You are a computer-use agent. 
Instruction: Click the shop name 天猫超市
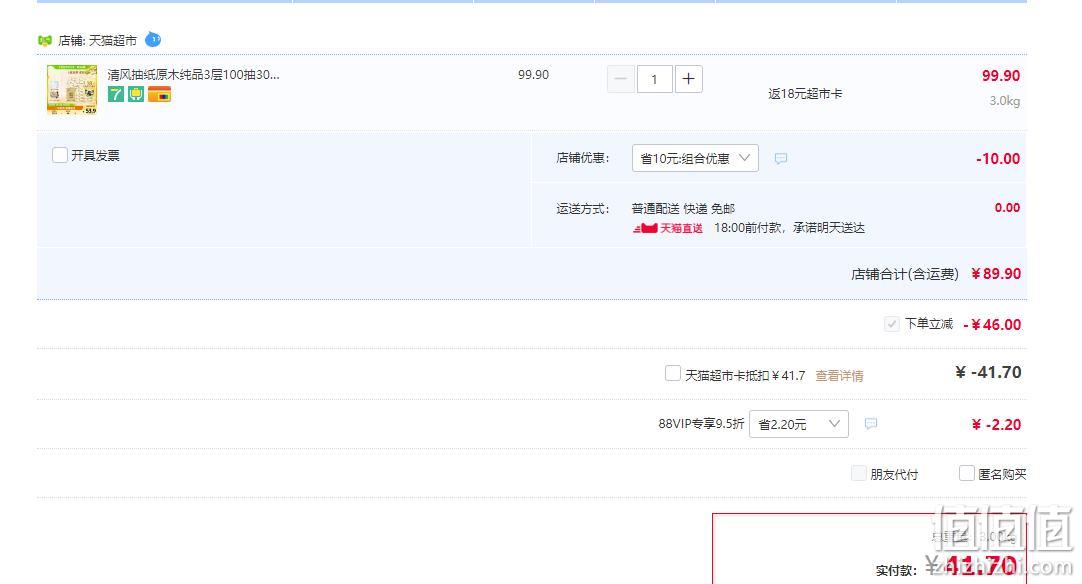[113, 41]
